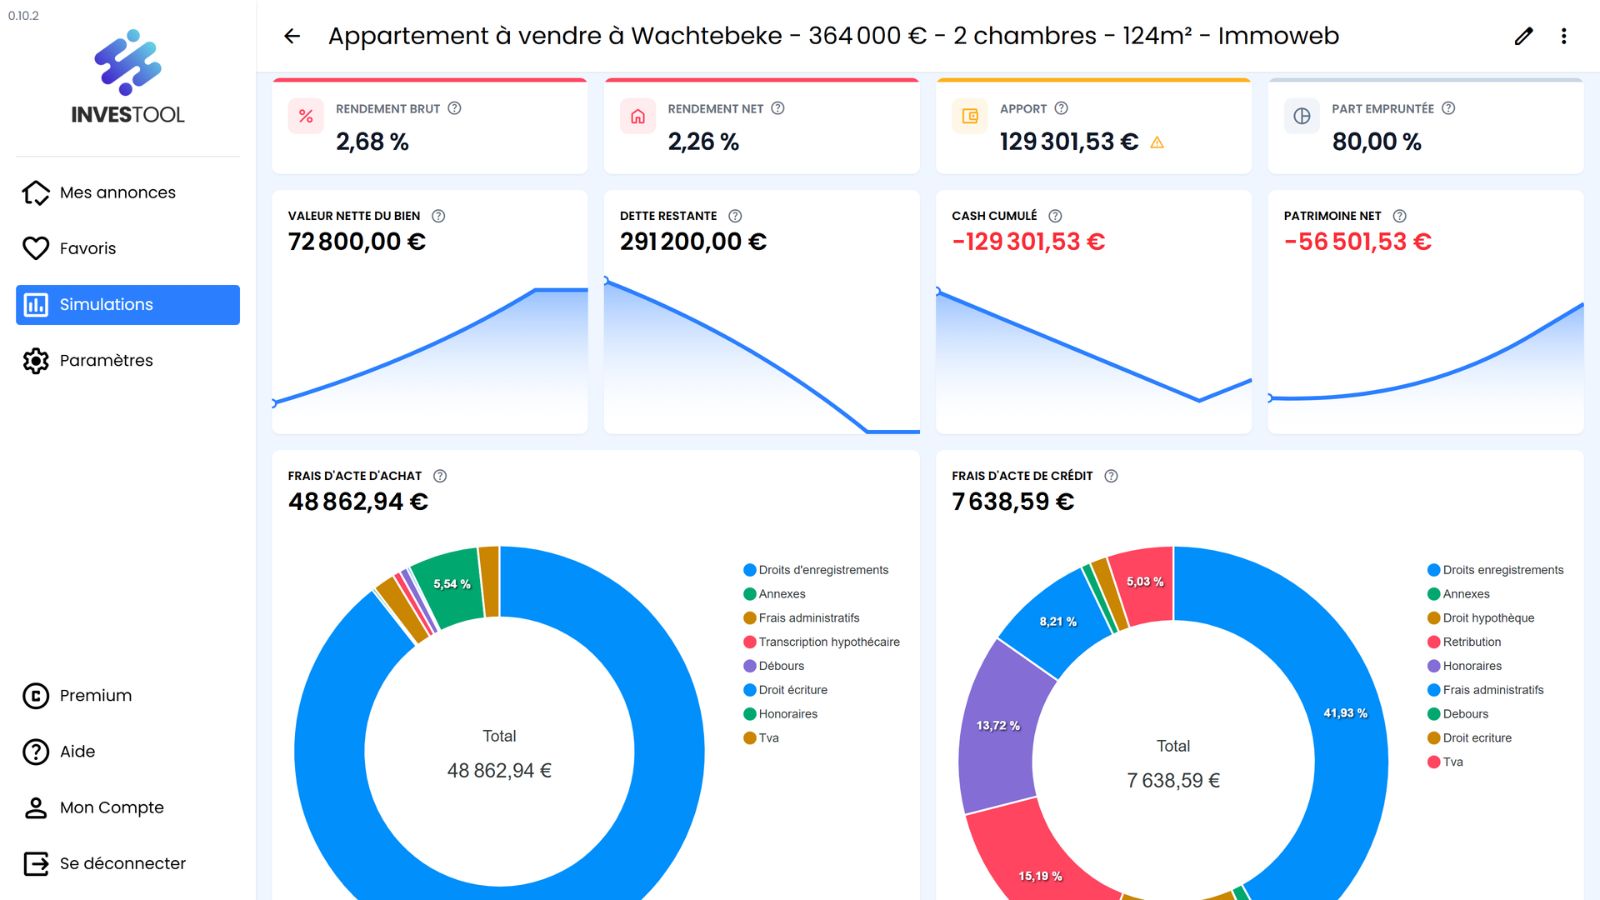
Task: Open the three-dot options menu
Action: pos(1564,36)
